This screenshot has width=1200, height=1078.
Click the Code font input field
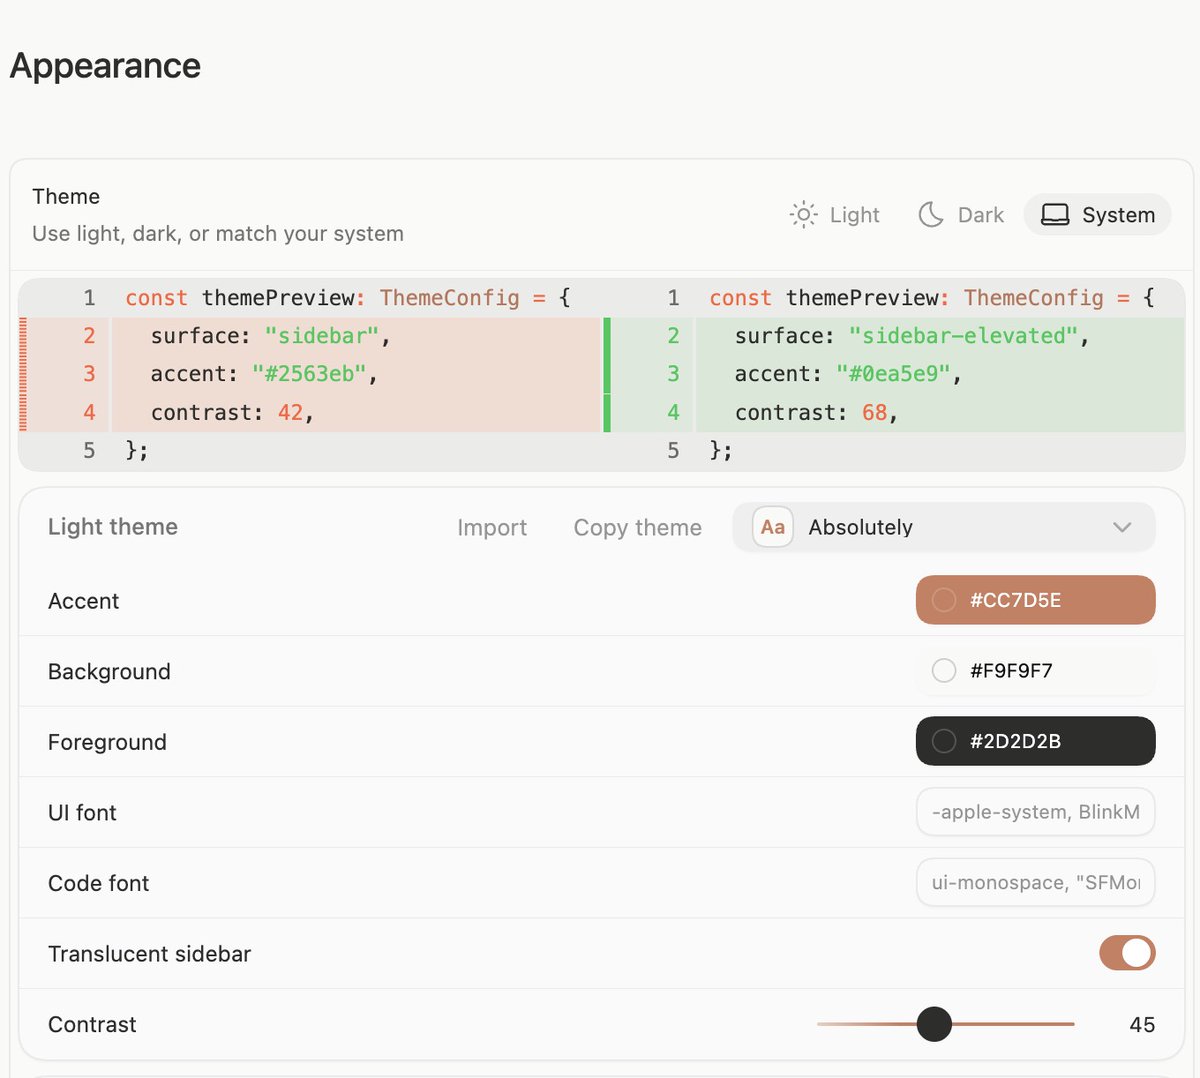1036,882
